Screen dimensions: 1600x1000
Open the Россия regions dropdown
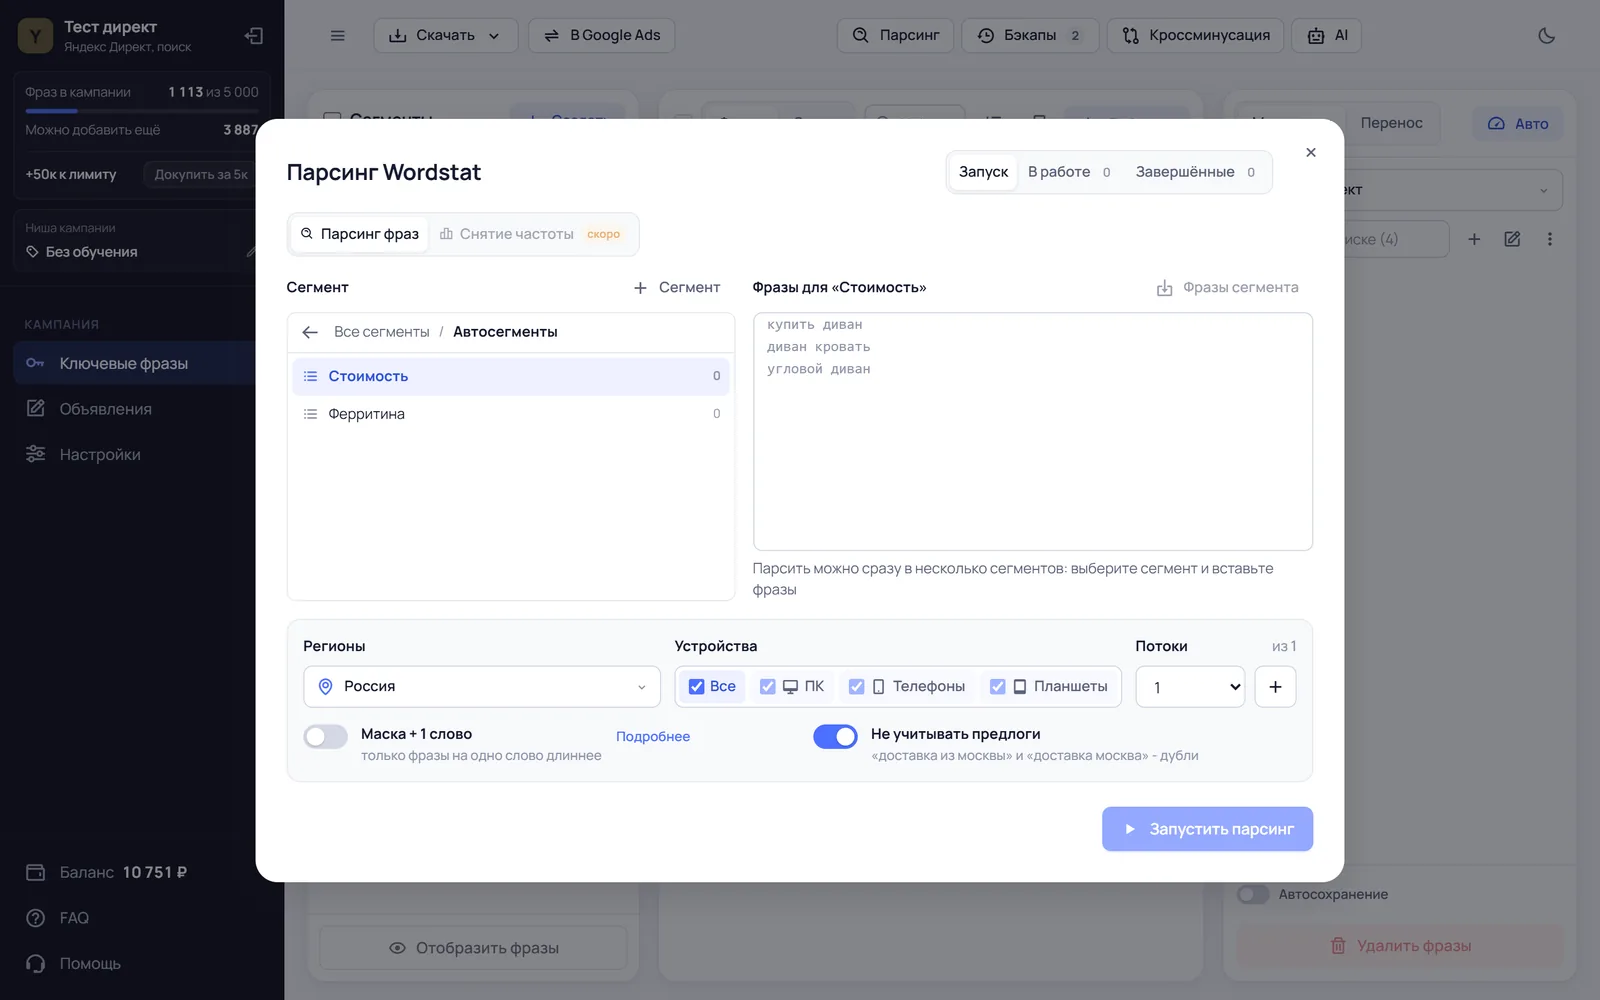pyautogui.click(x=482, y=687)
